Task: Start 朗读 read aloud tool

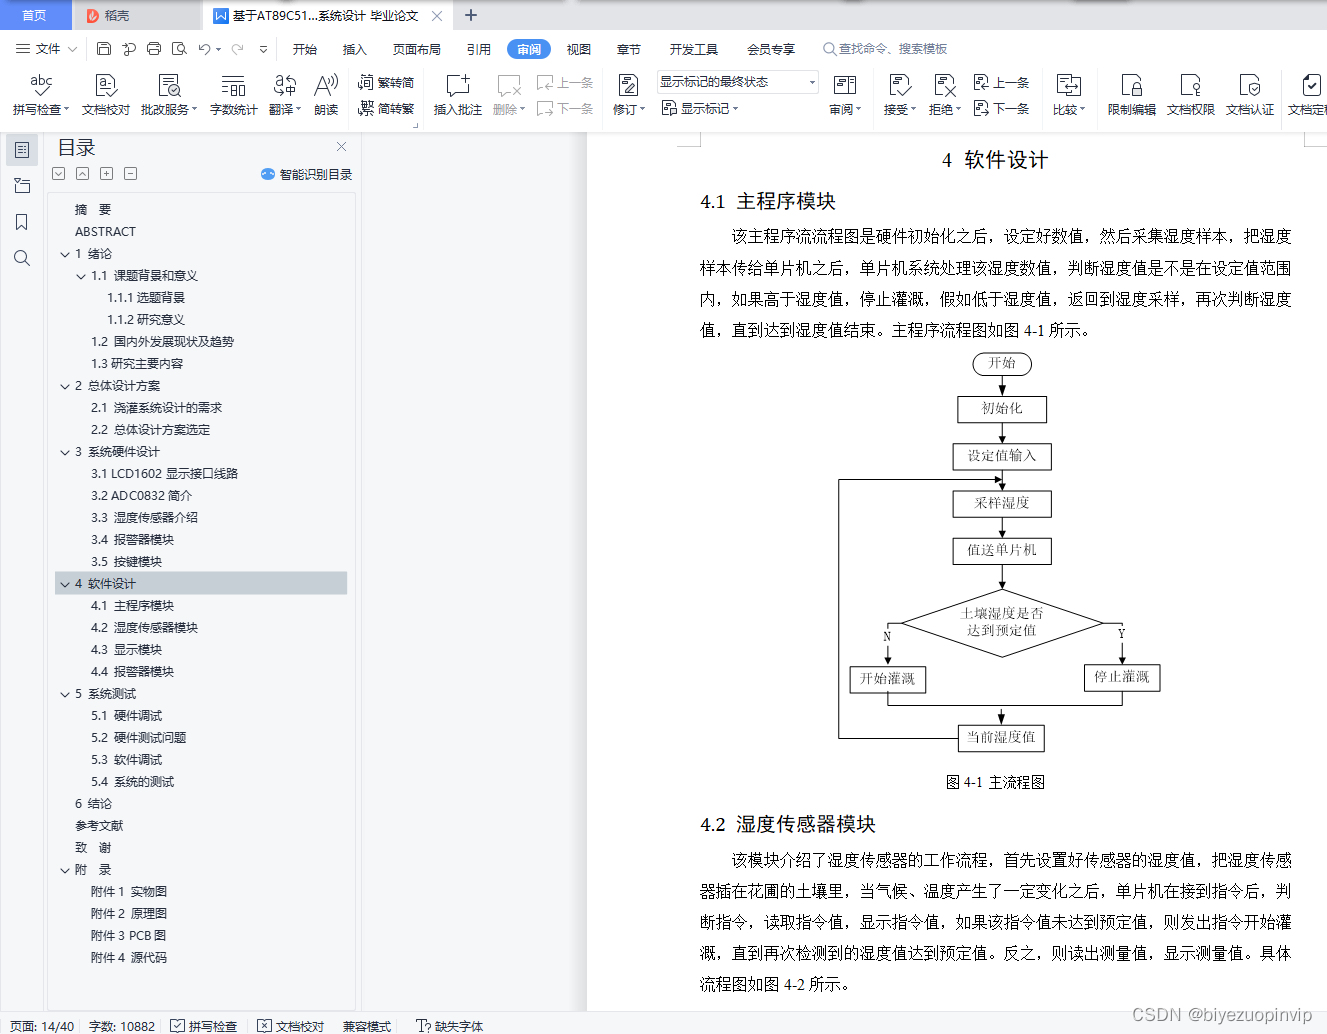Action: coord(326,95)
